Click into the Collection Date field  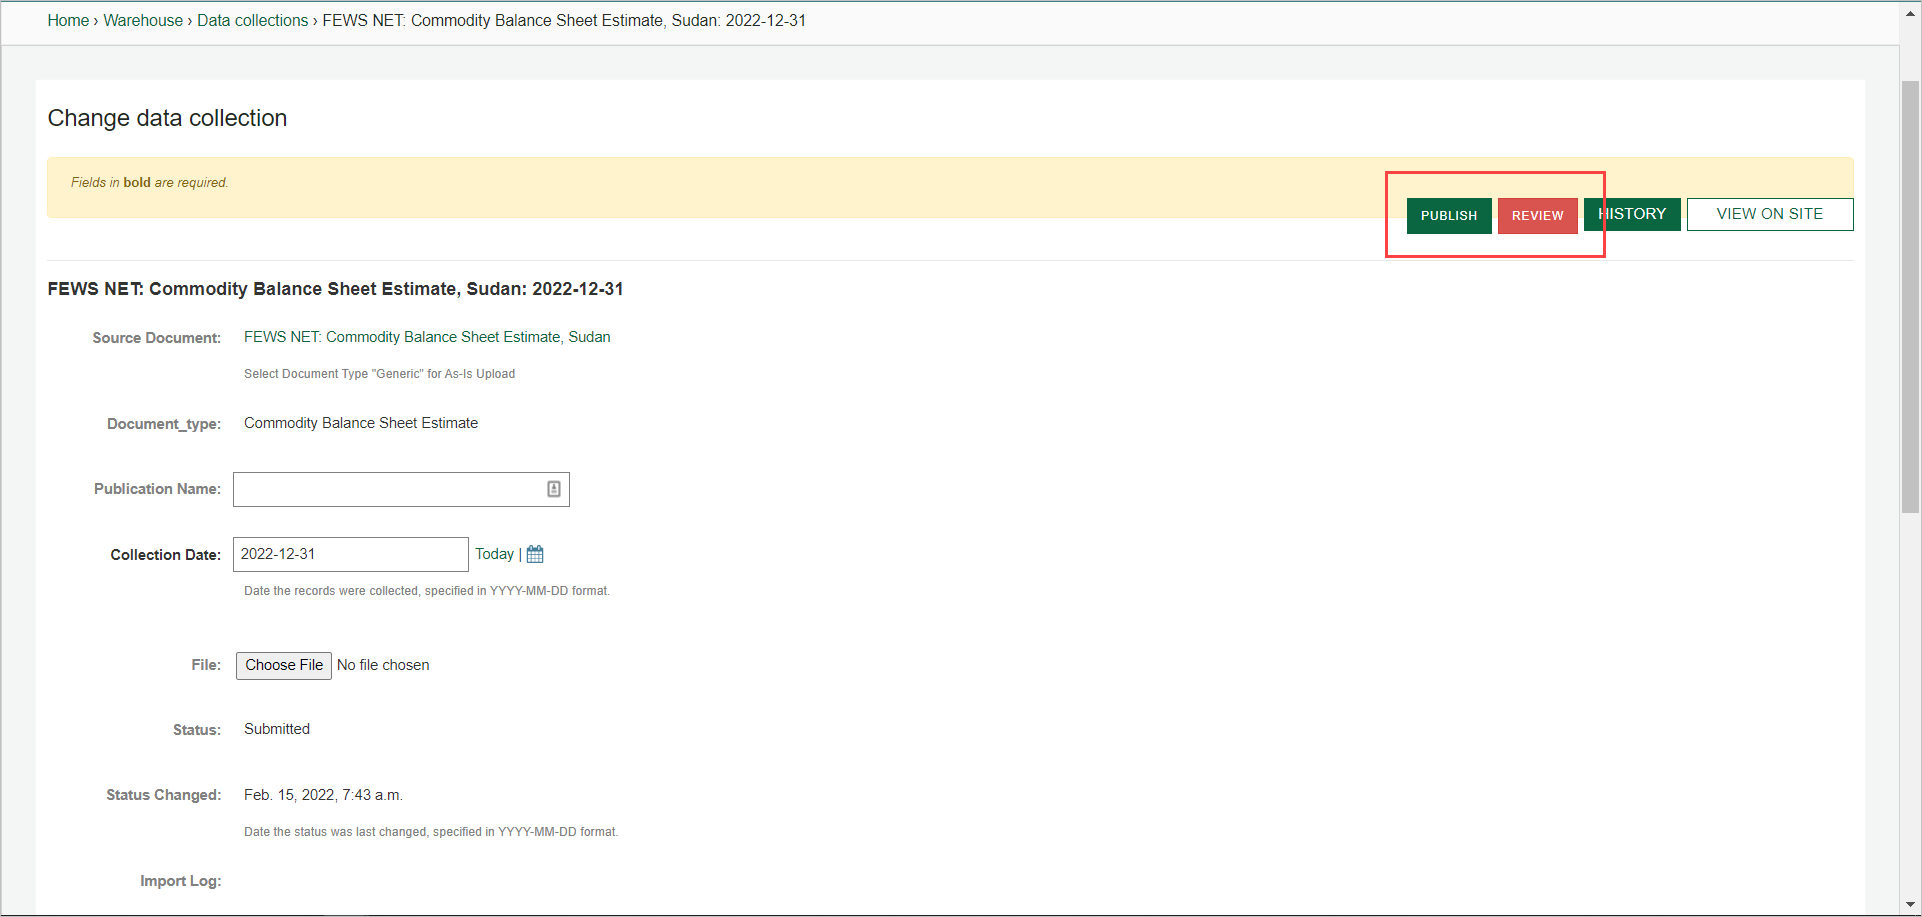coord(350,554)
